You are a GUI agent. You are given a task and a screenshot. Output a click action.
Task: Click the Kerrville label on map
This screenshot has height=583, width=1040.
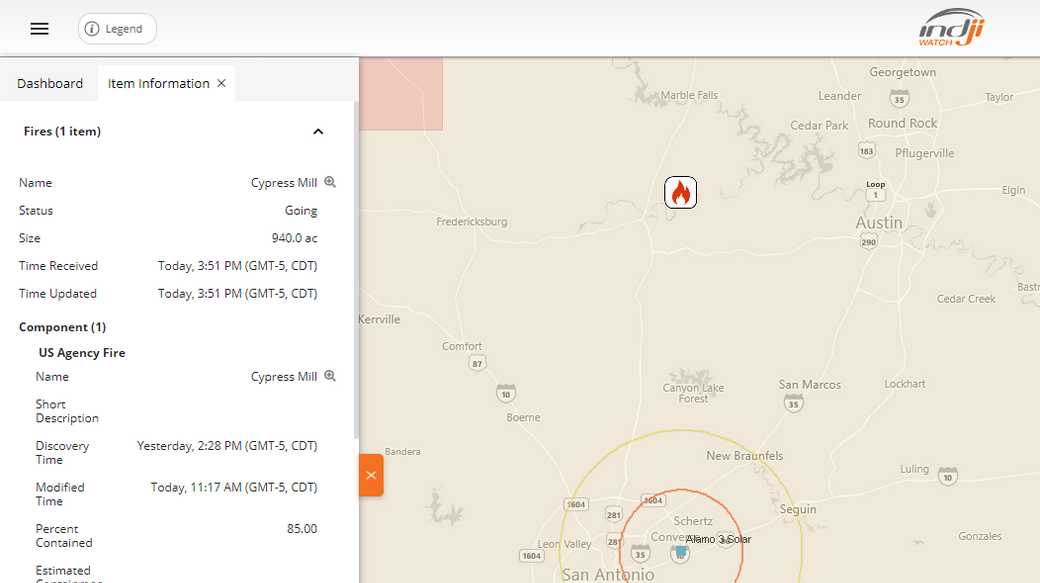coord(379,319)
